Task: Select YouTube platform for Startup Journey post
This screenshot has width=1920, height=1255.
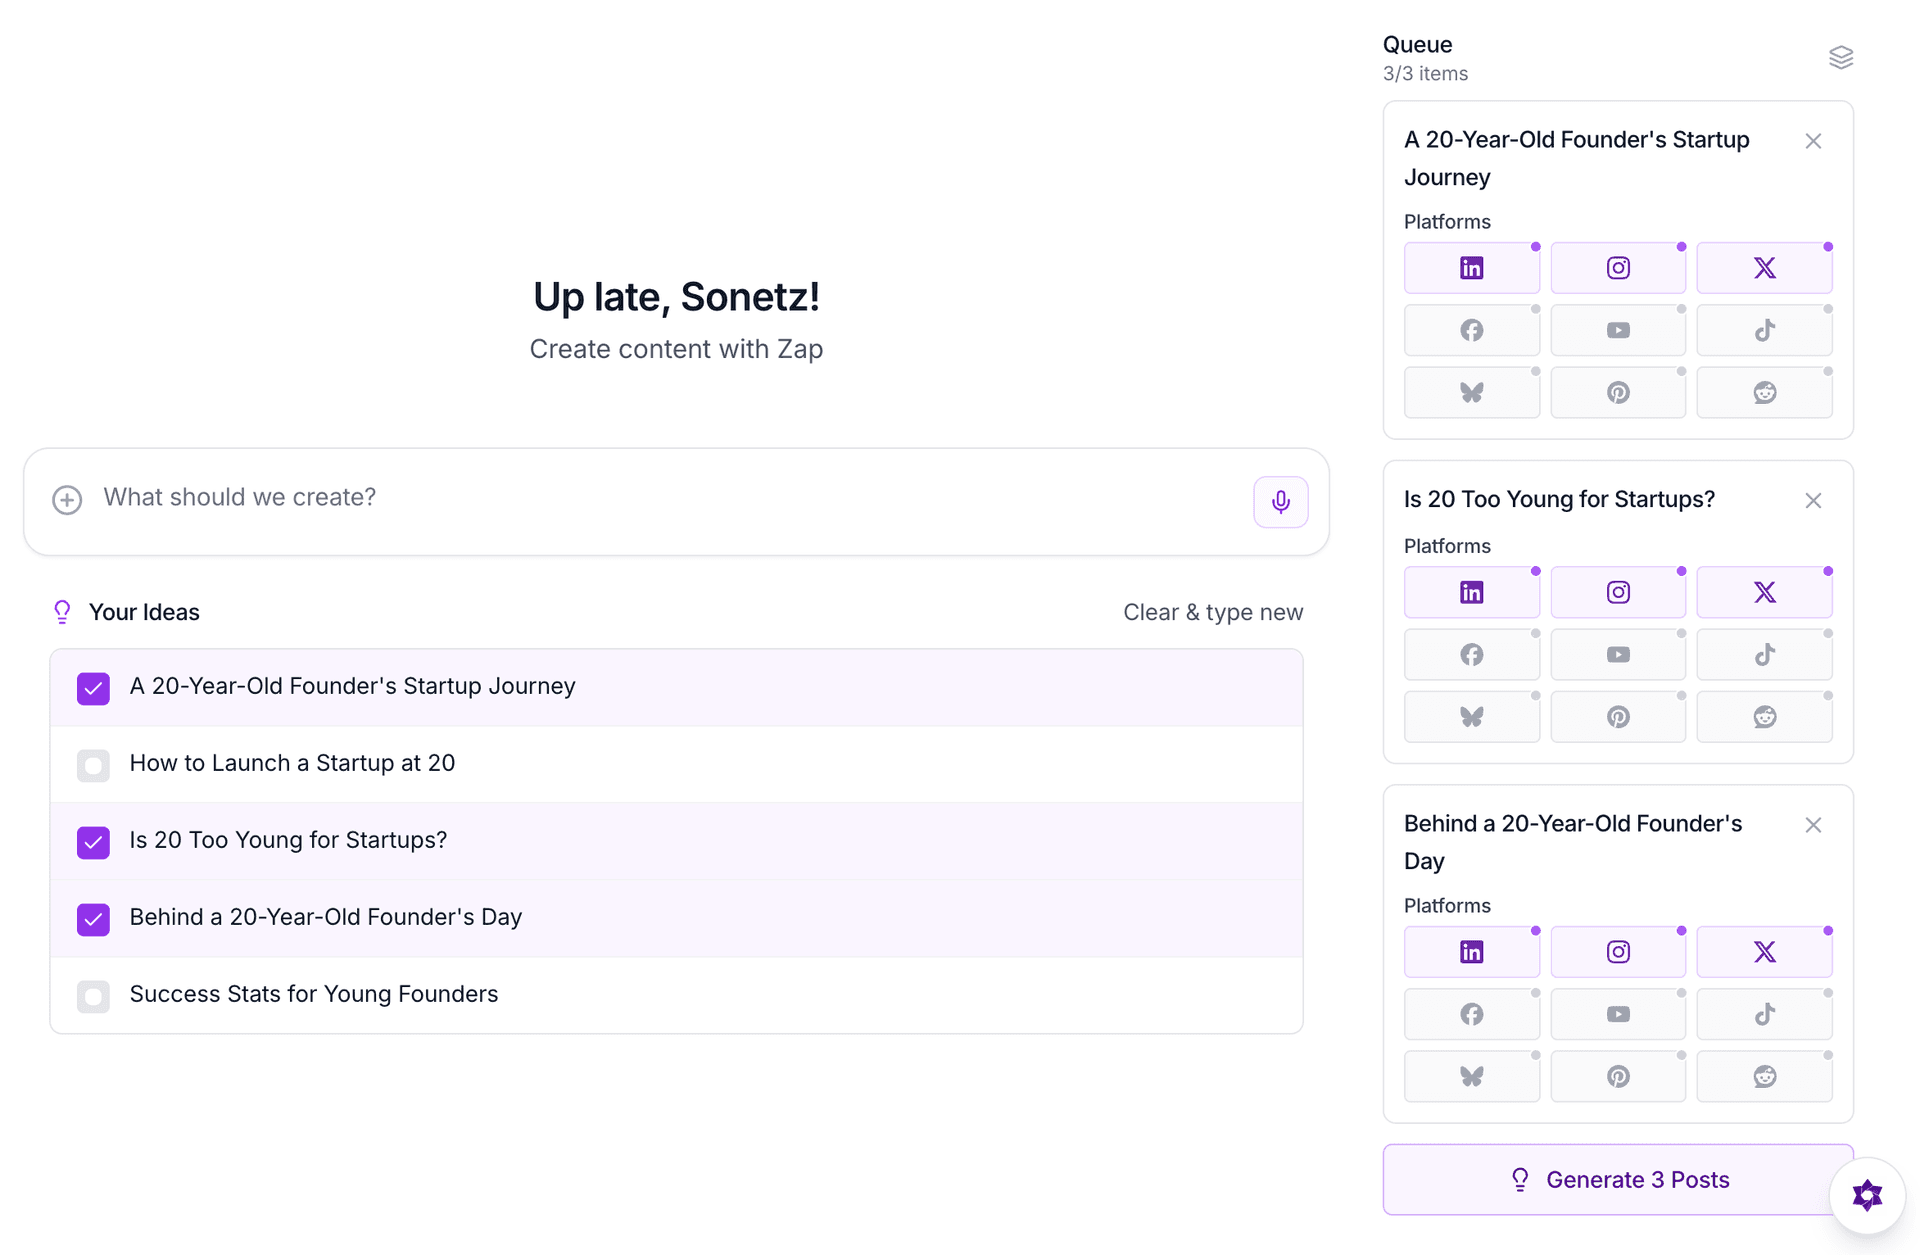Action: pyautogui.click(x=1618, y=329)
